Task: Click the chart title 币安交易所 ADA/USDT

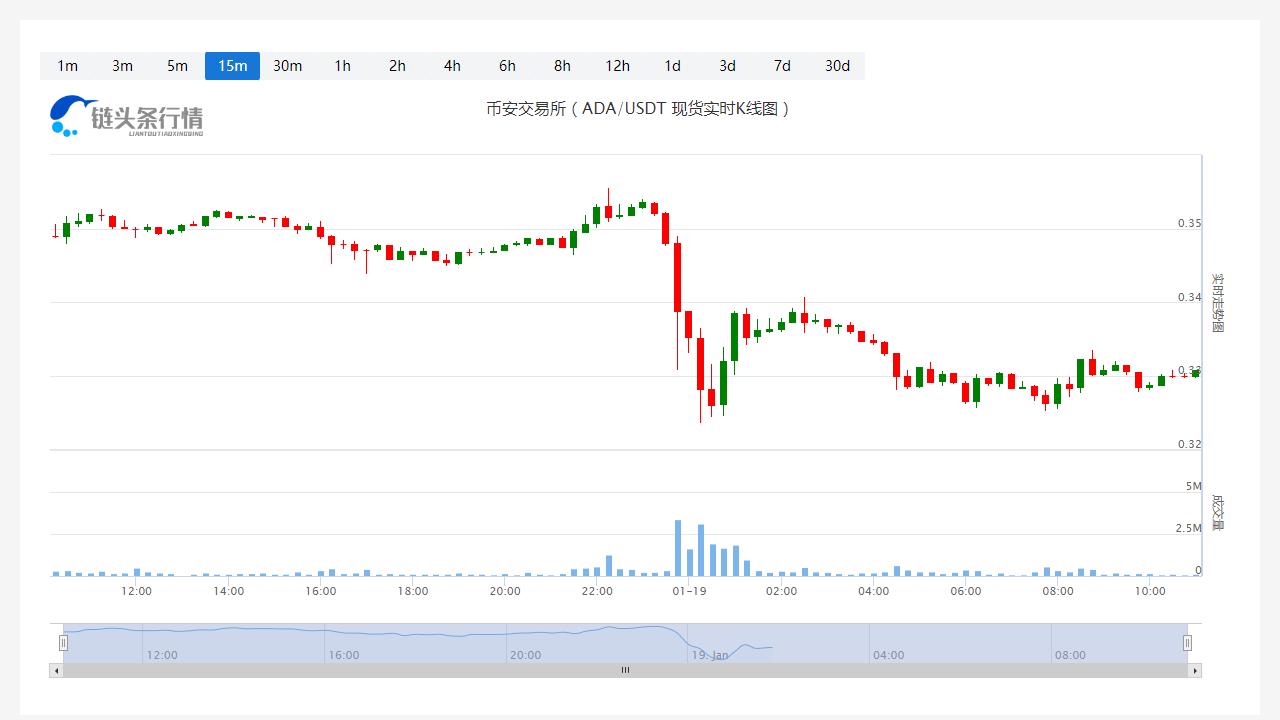Action: pos(638,108)
